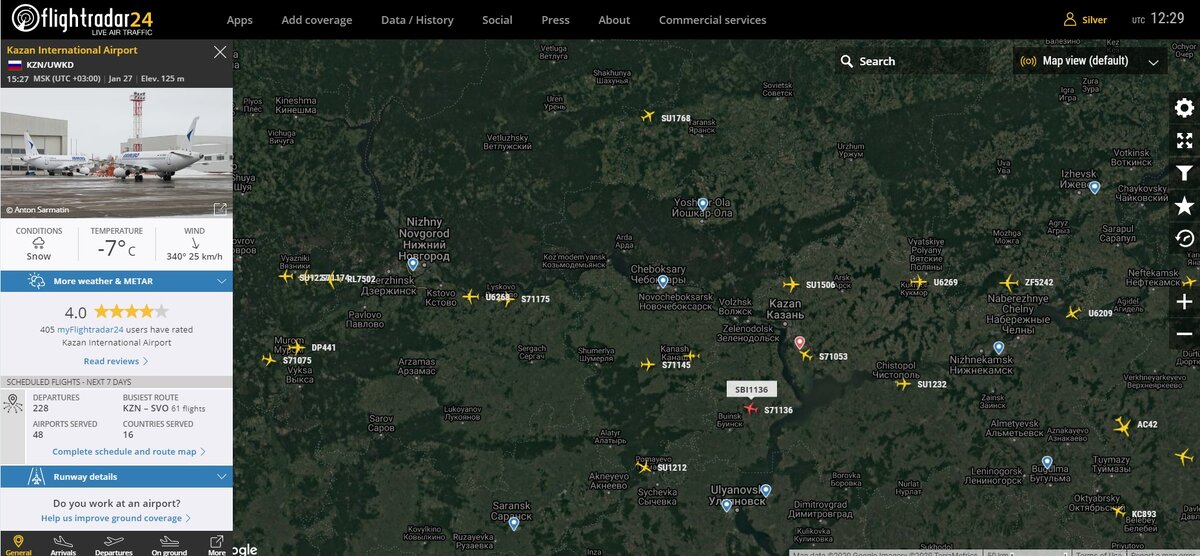Click the 4.0 star rating
Viewport: 1200px width, 556px height.
pyautogui.click(x=116, y=311)
